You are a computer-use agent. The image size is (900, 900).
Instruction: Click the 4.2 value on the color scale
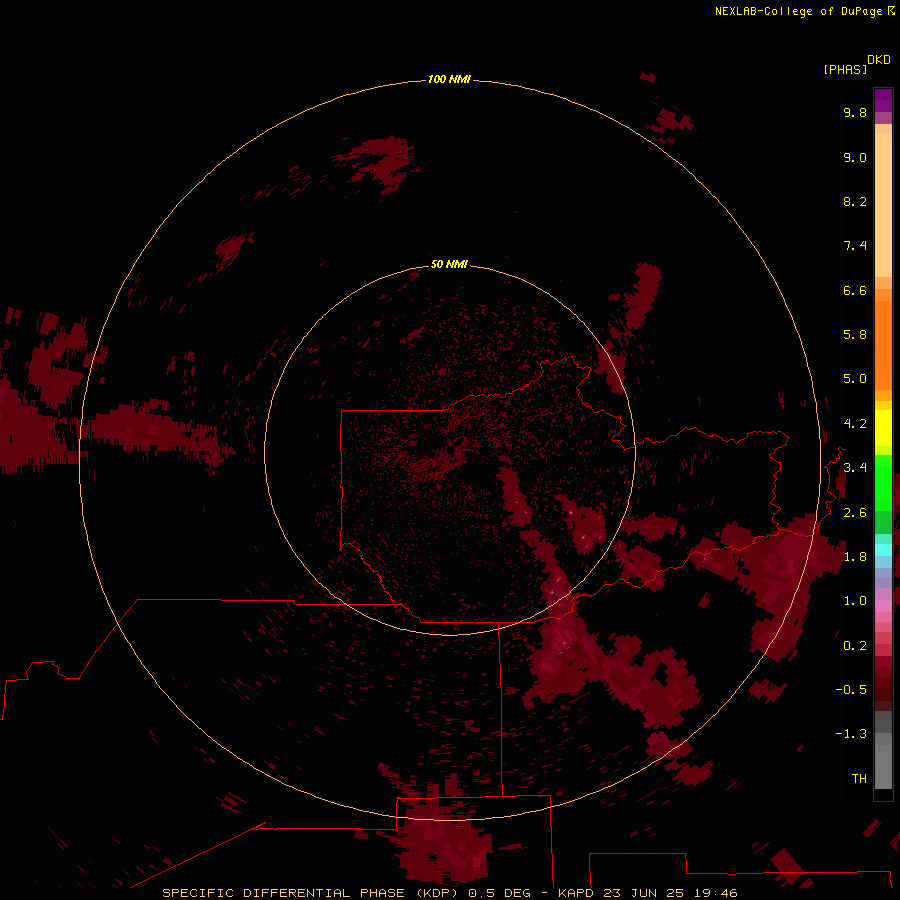click(855, 424)
